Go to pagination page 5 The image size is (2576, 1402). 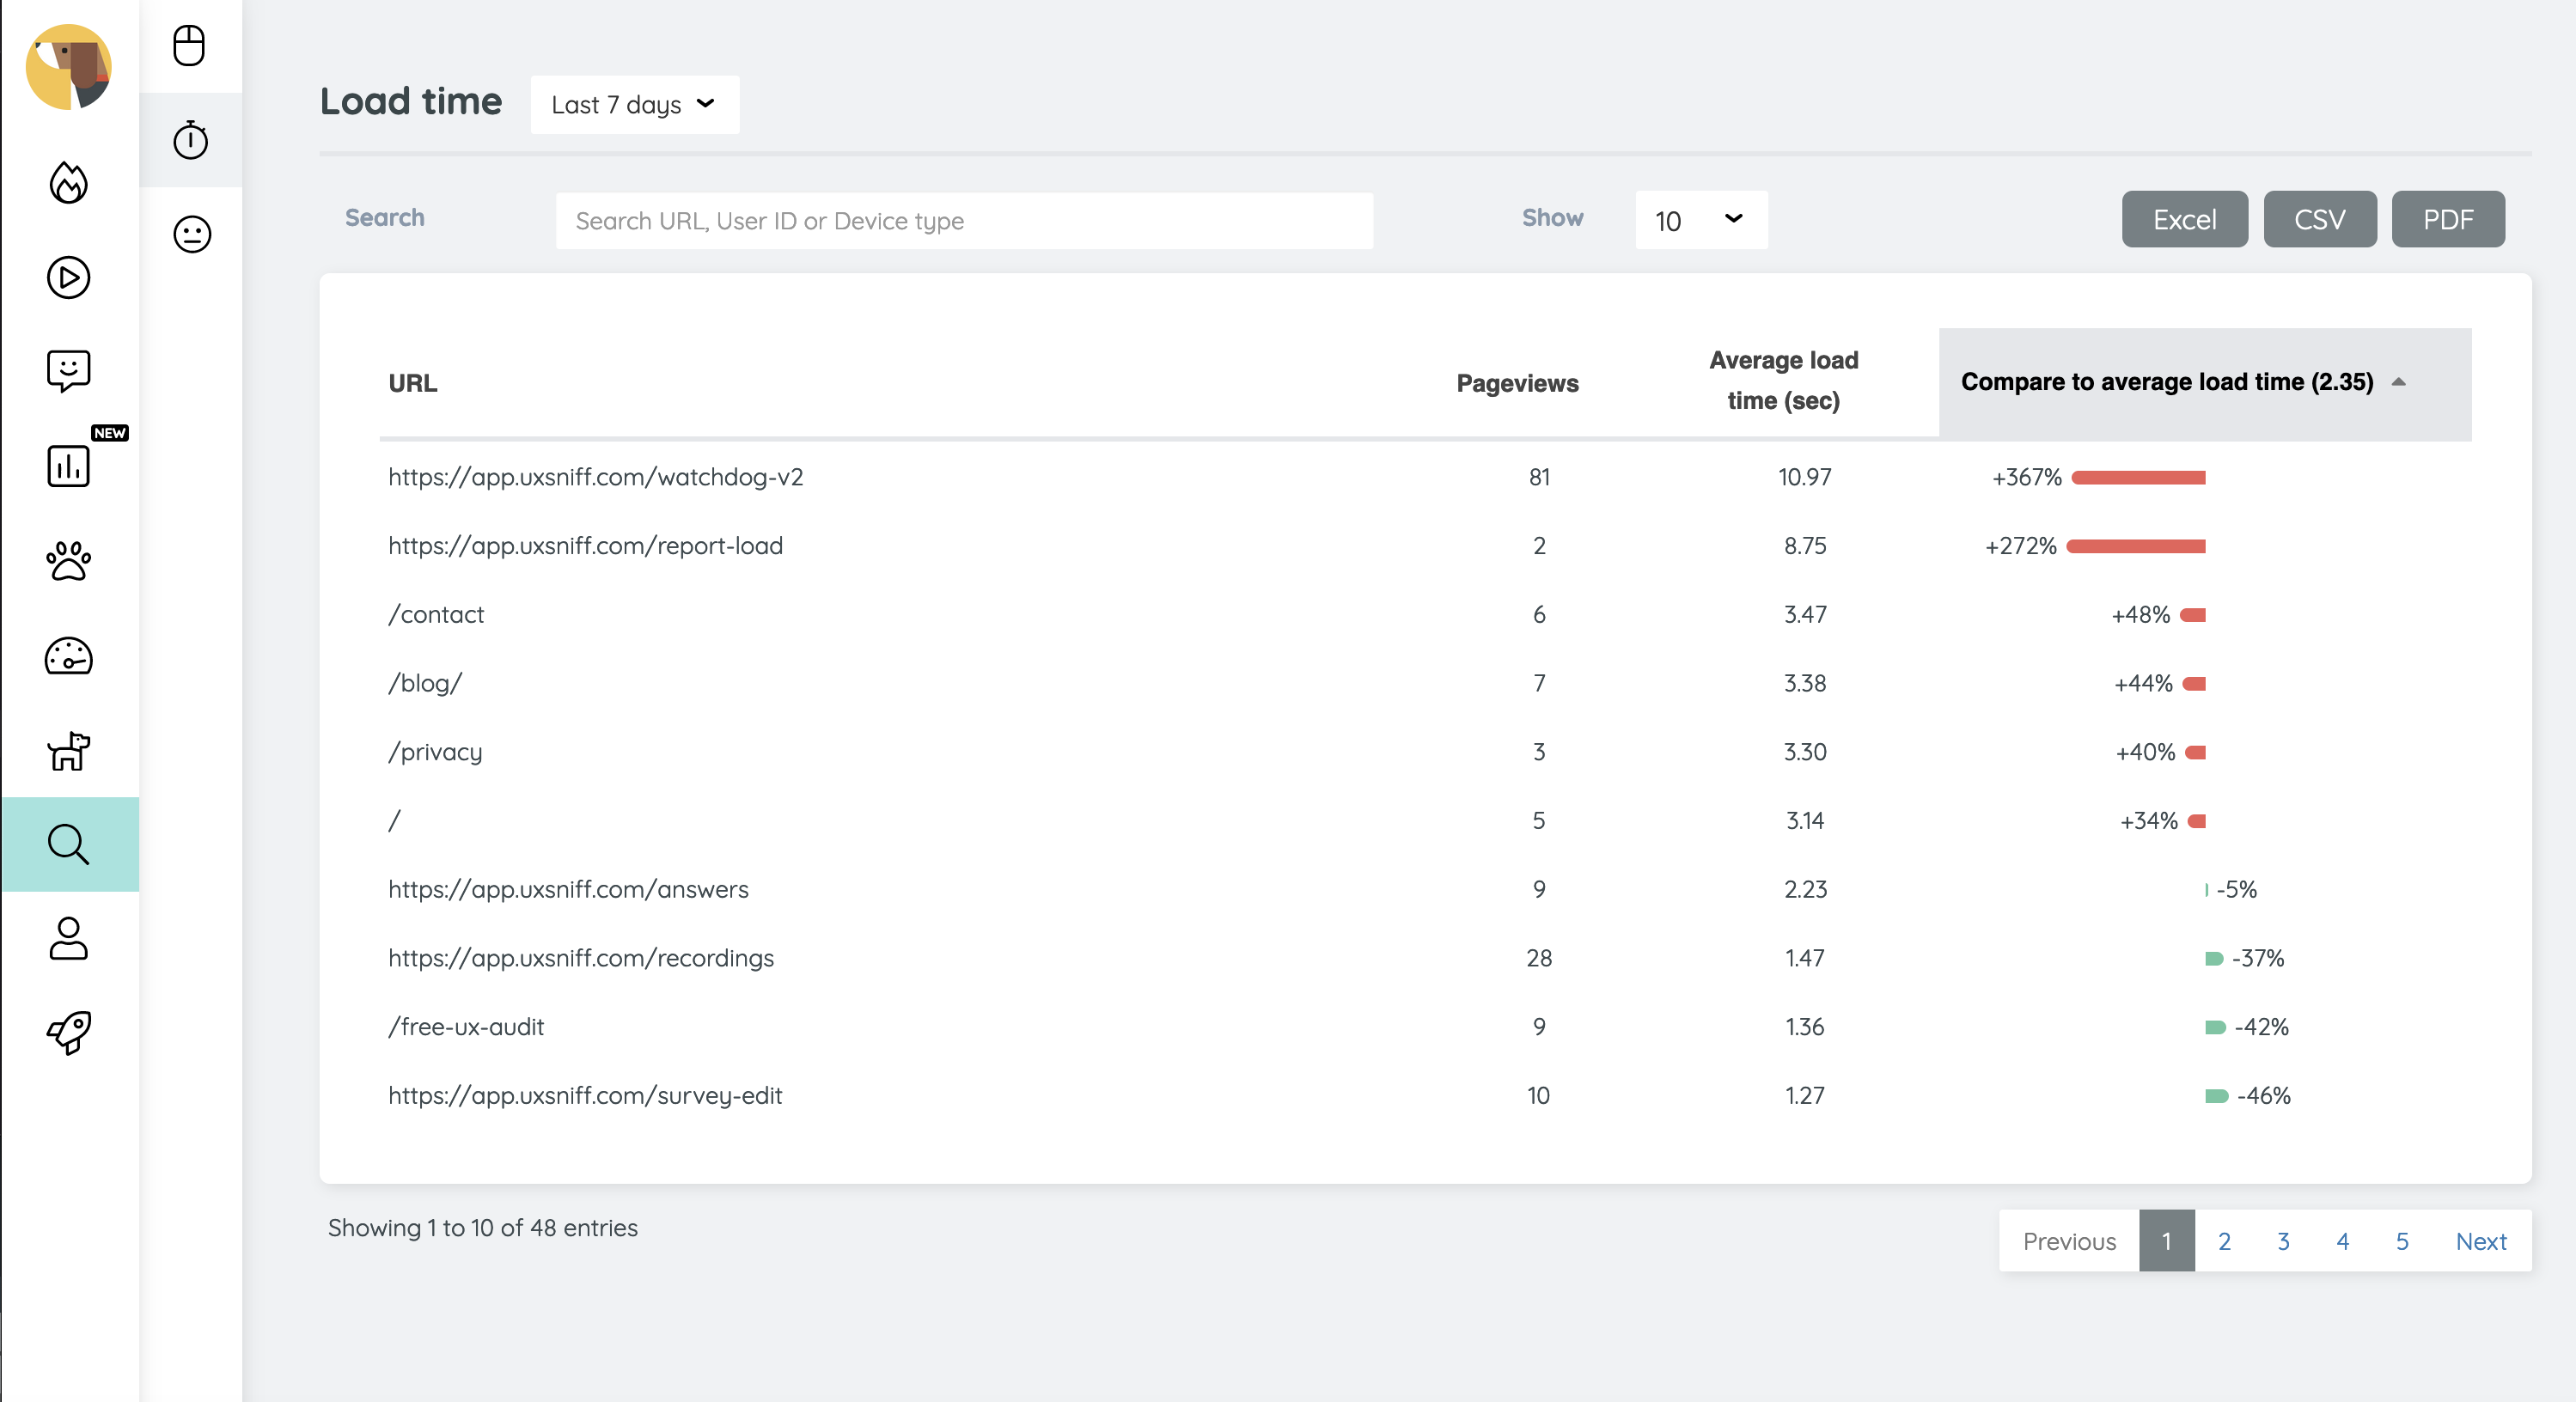tap(2402, 1241)
